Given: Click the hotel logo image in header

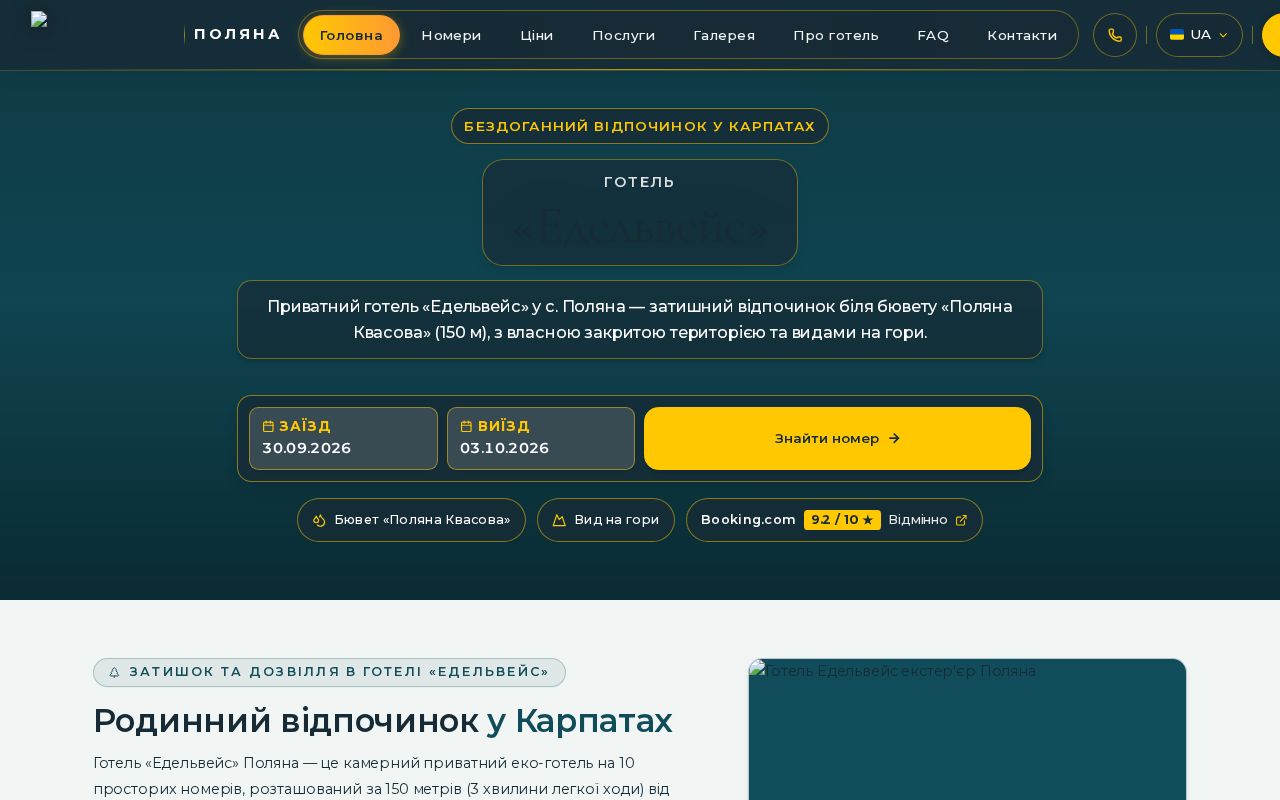Looking at the screenshot, I should click(x=40, y=19).
